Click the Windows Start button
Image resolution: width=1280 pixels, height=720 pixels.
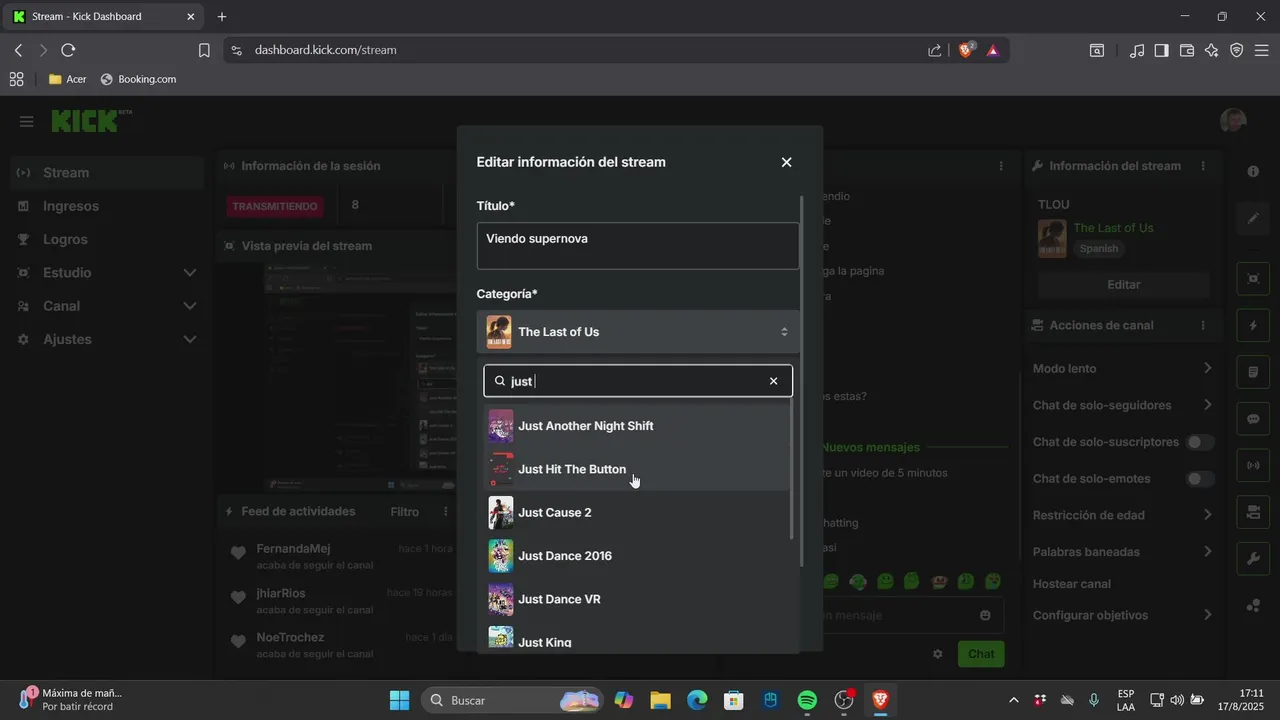399,700
